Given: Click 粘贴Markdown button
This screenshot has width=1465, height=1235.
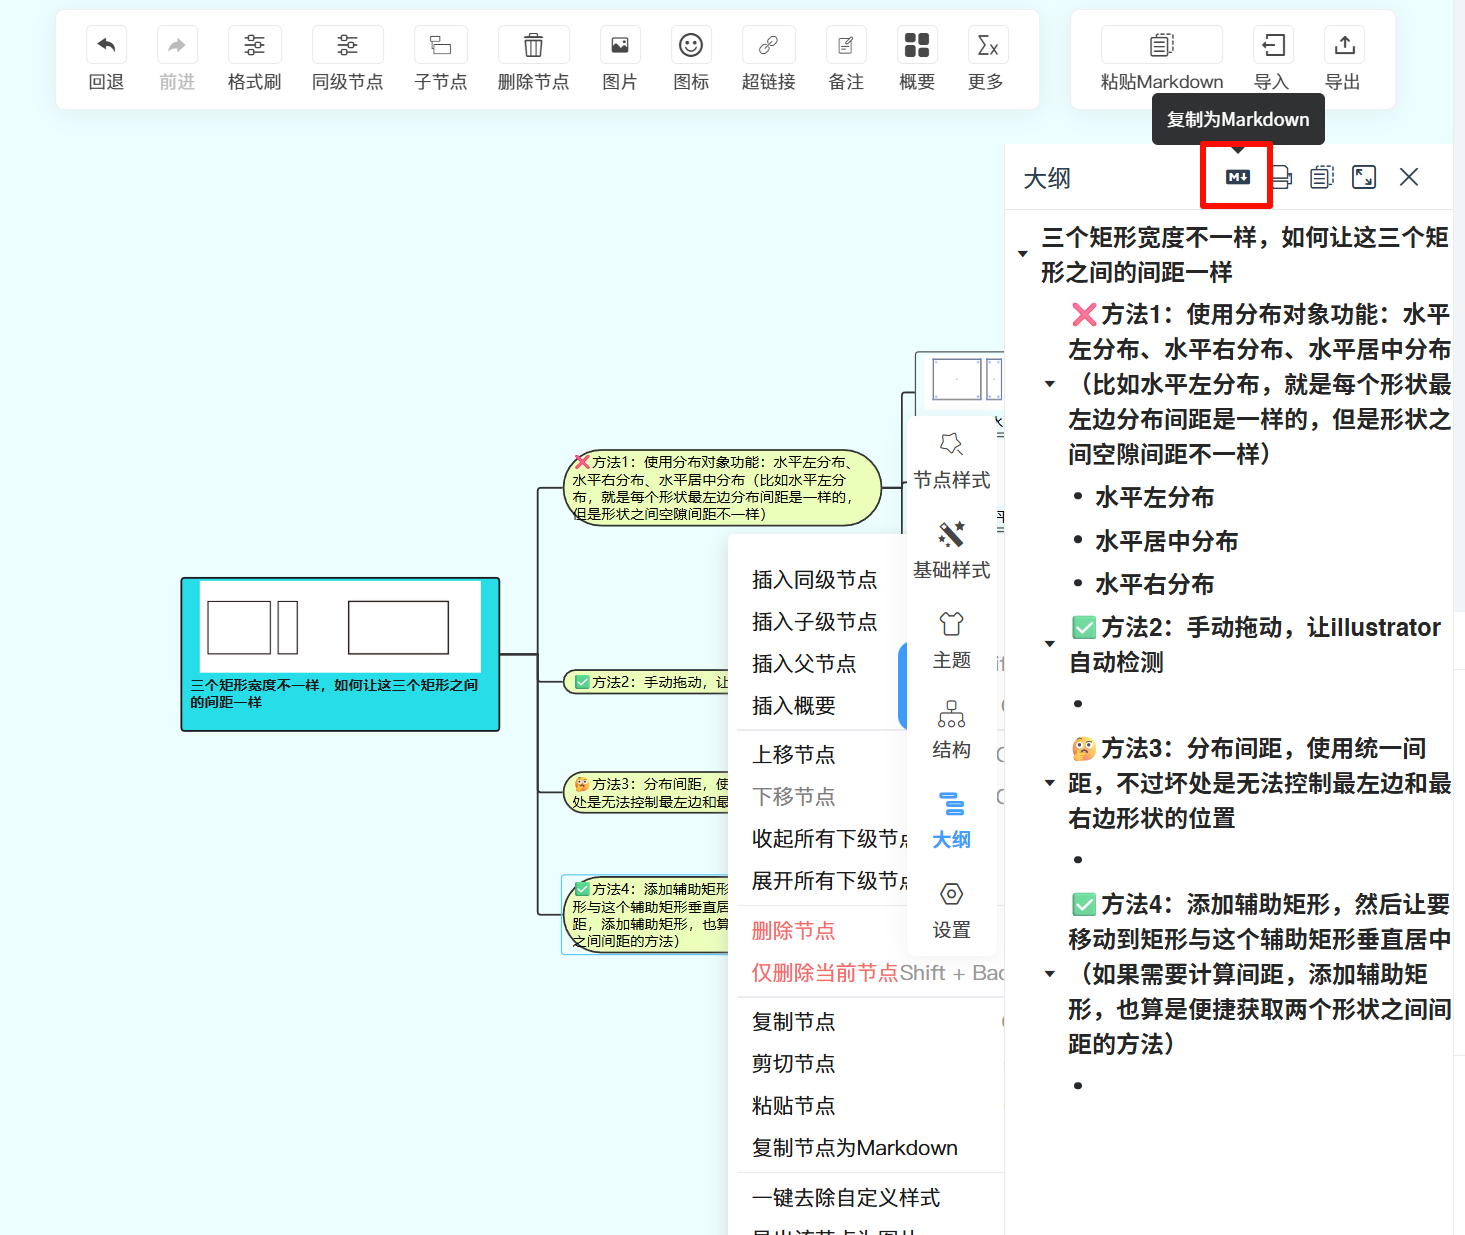Looking at the screenshot, I should coord(1161,60).
